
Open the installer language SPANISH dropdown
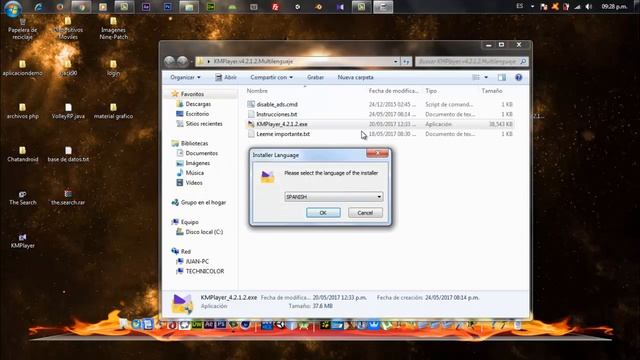379,197
